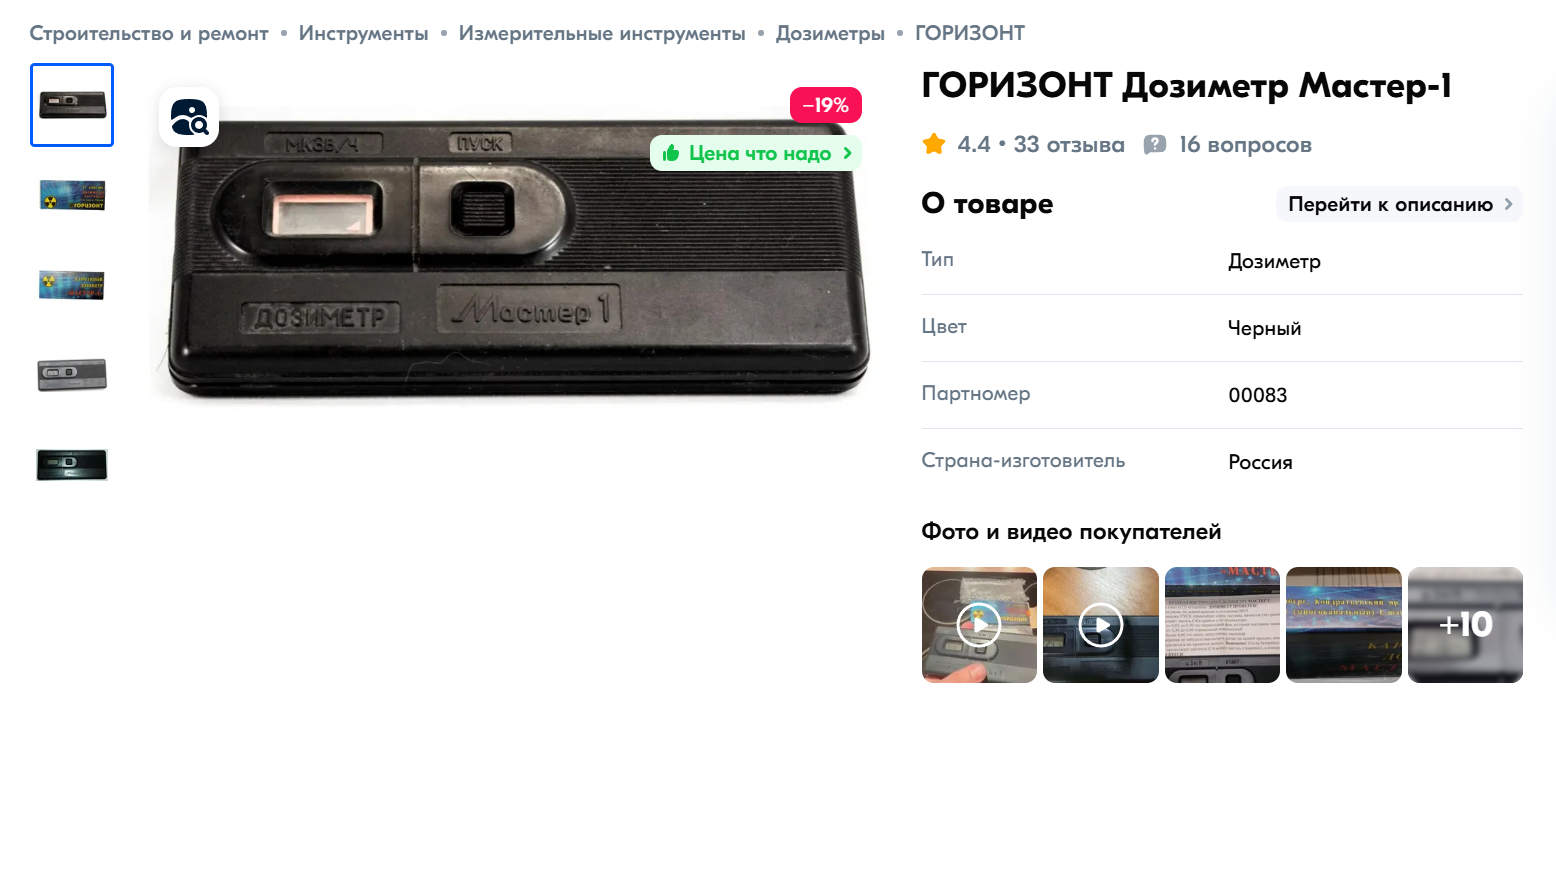The height and width of the screenshot is (876, 1556).
Task: Click the −19% discount badge
Action: pos(826,105)
